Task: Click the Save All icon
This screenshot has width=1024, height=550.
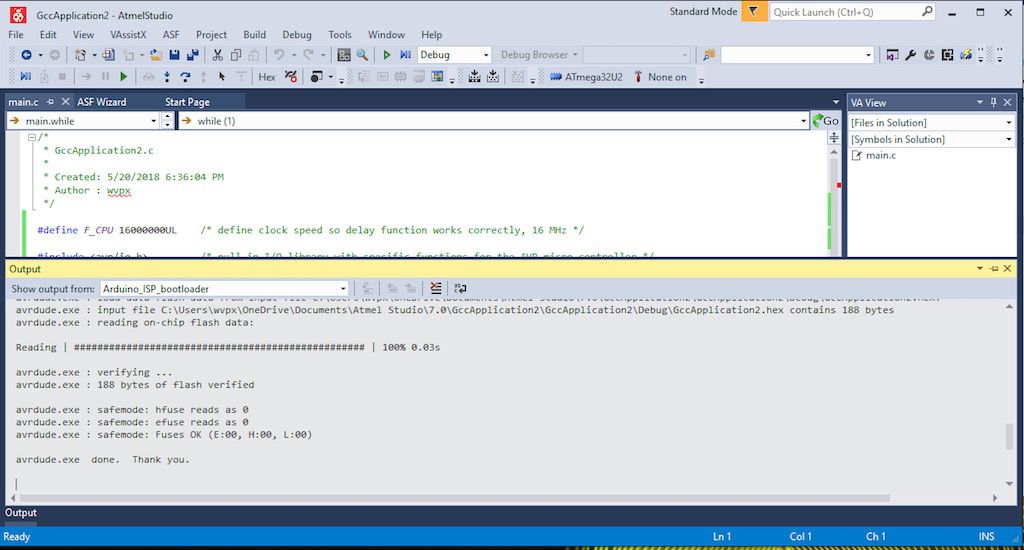Action: pyautogui.click(x=193, y=56)
